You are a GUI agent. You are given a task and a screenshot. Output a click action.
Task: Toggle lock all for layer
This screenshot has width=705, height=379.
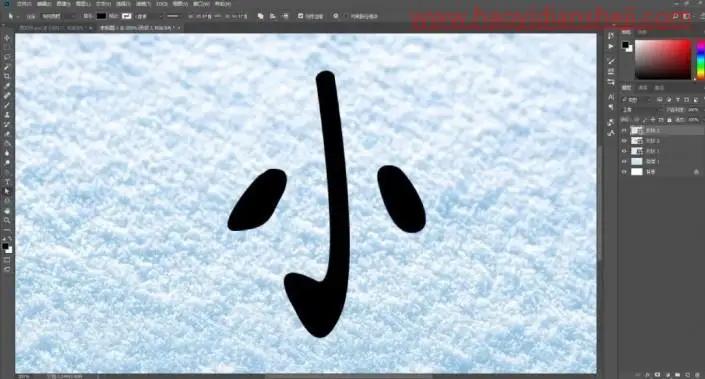(x=669, y=120)
